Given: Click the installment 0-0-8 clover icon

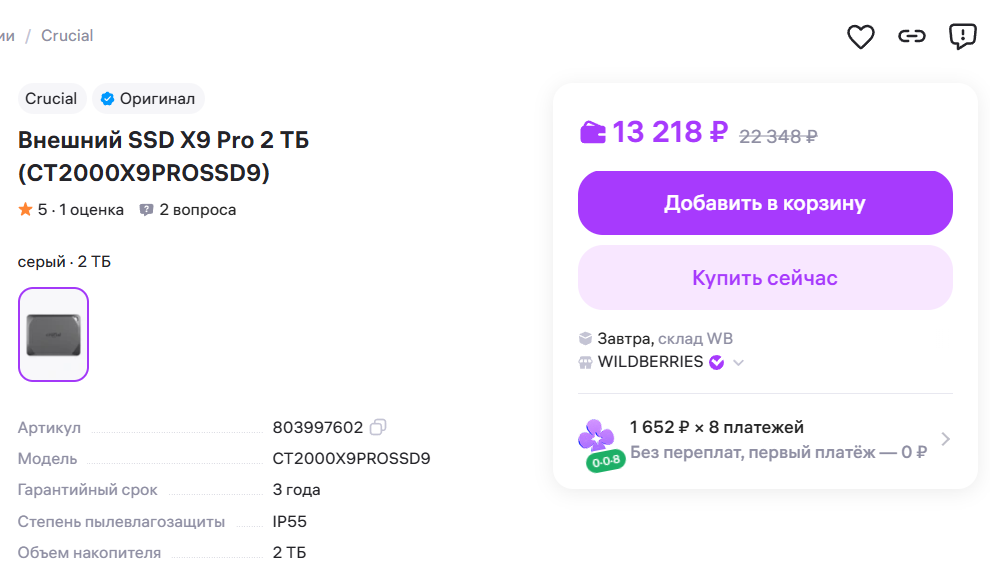Looking at the screenshot, I should pos(598,443).
